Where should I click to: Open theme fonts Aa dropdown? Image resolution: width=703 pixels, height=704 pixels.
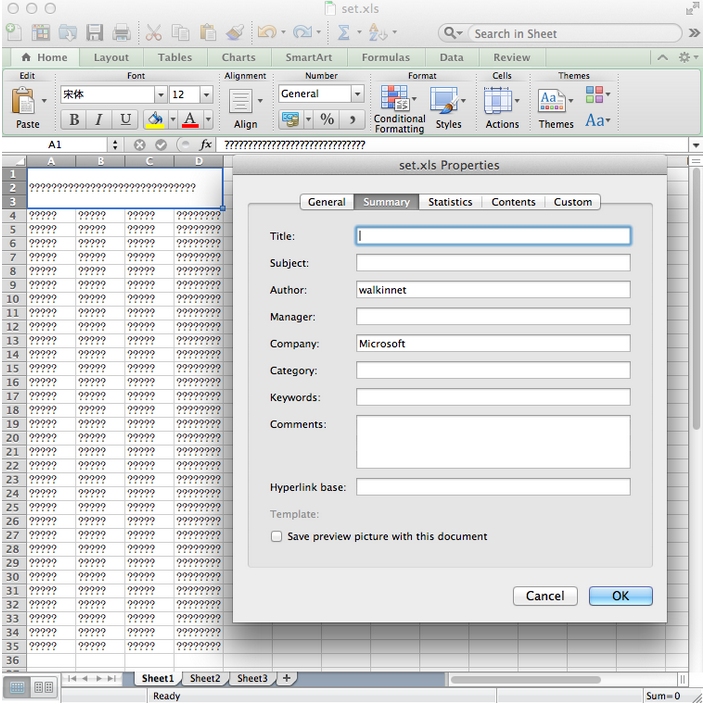[x=598, y=120]
